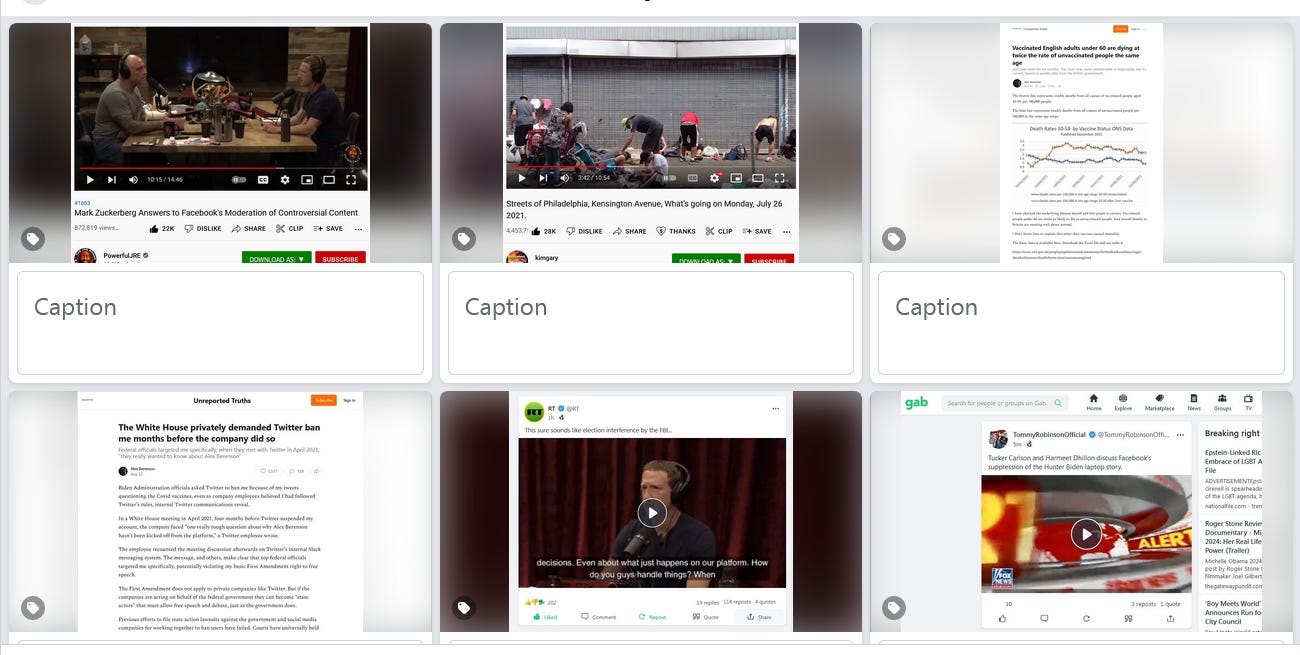
Task: Open tag options on the Mark Zuckerberg video image
Action: 33,239
